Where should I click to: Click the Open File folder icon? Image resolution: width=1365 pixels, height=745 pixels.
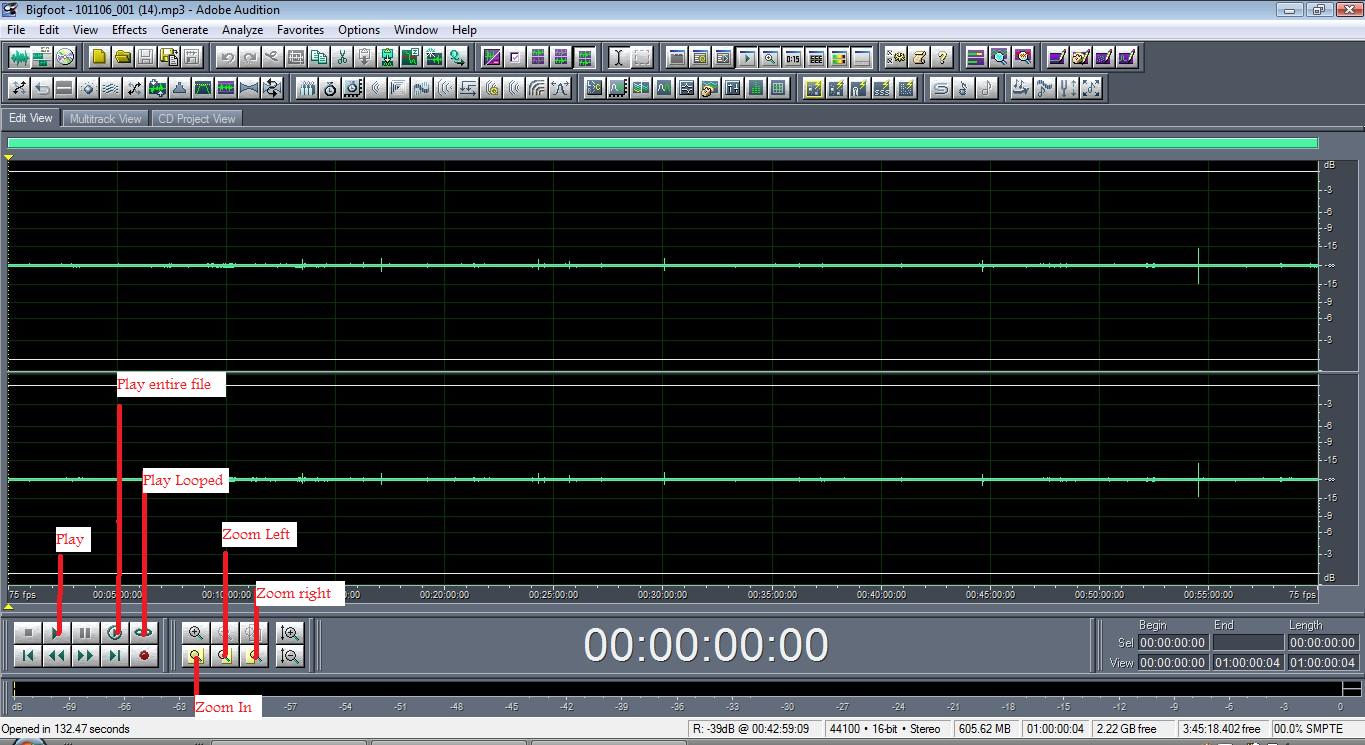(x=122, y=57)
